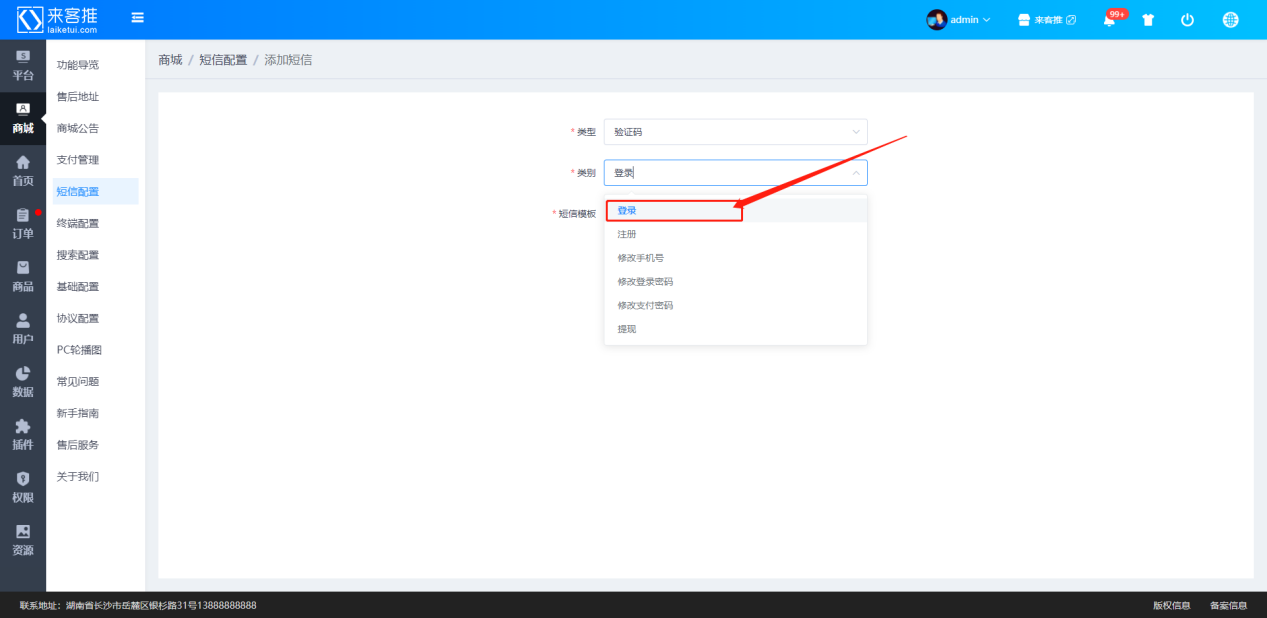Viewport: 1267px width, 618px height.
Task: Click 备案信息 link in footer
Action: 1228,605
